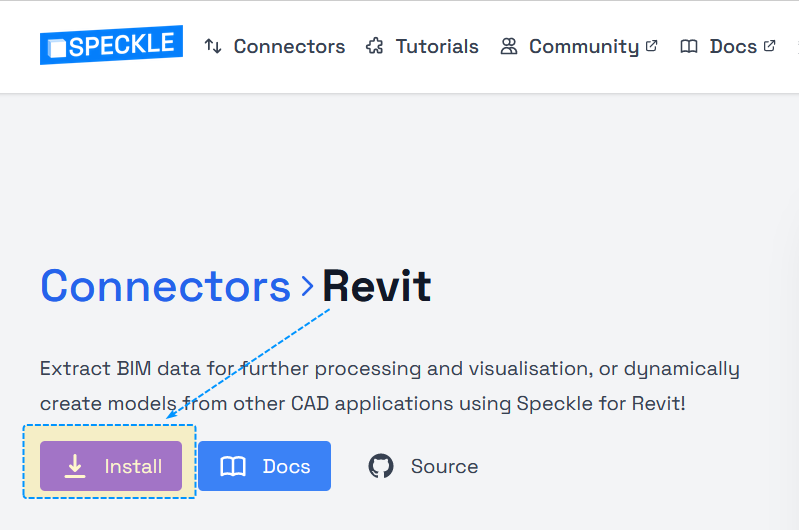This screenshot has width=799, height=530.
Task: Click the breadcrumb chevron before Revit
Action: point(307,287)
